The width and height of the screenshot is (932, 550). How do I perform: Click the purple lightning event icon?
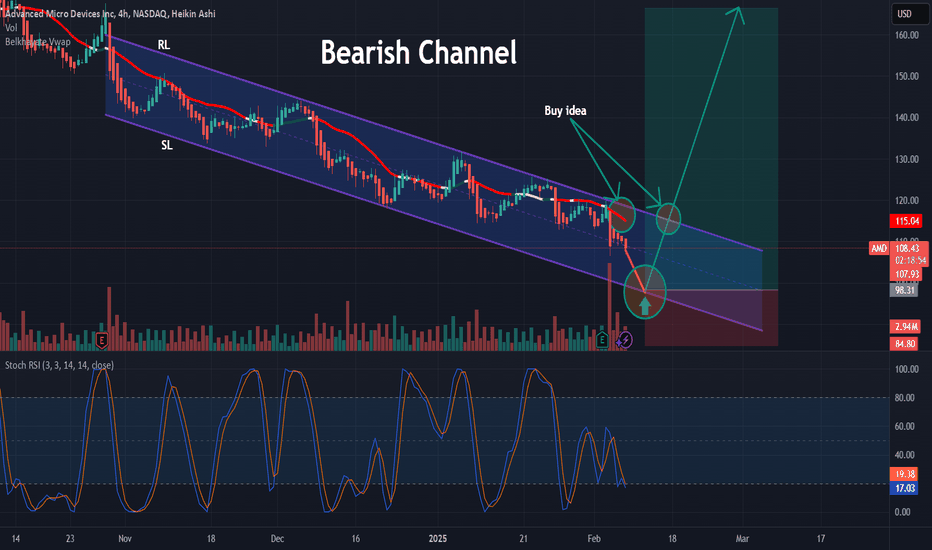click(625, 340)
